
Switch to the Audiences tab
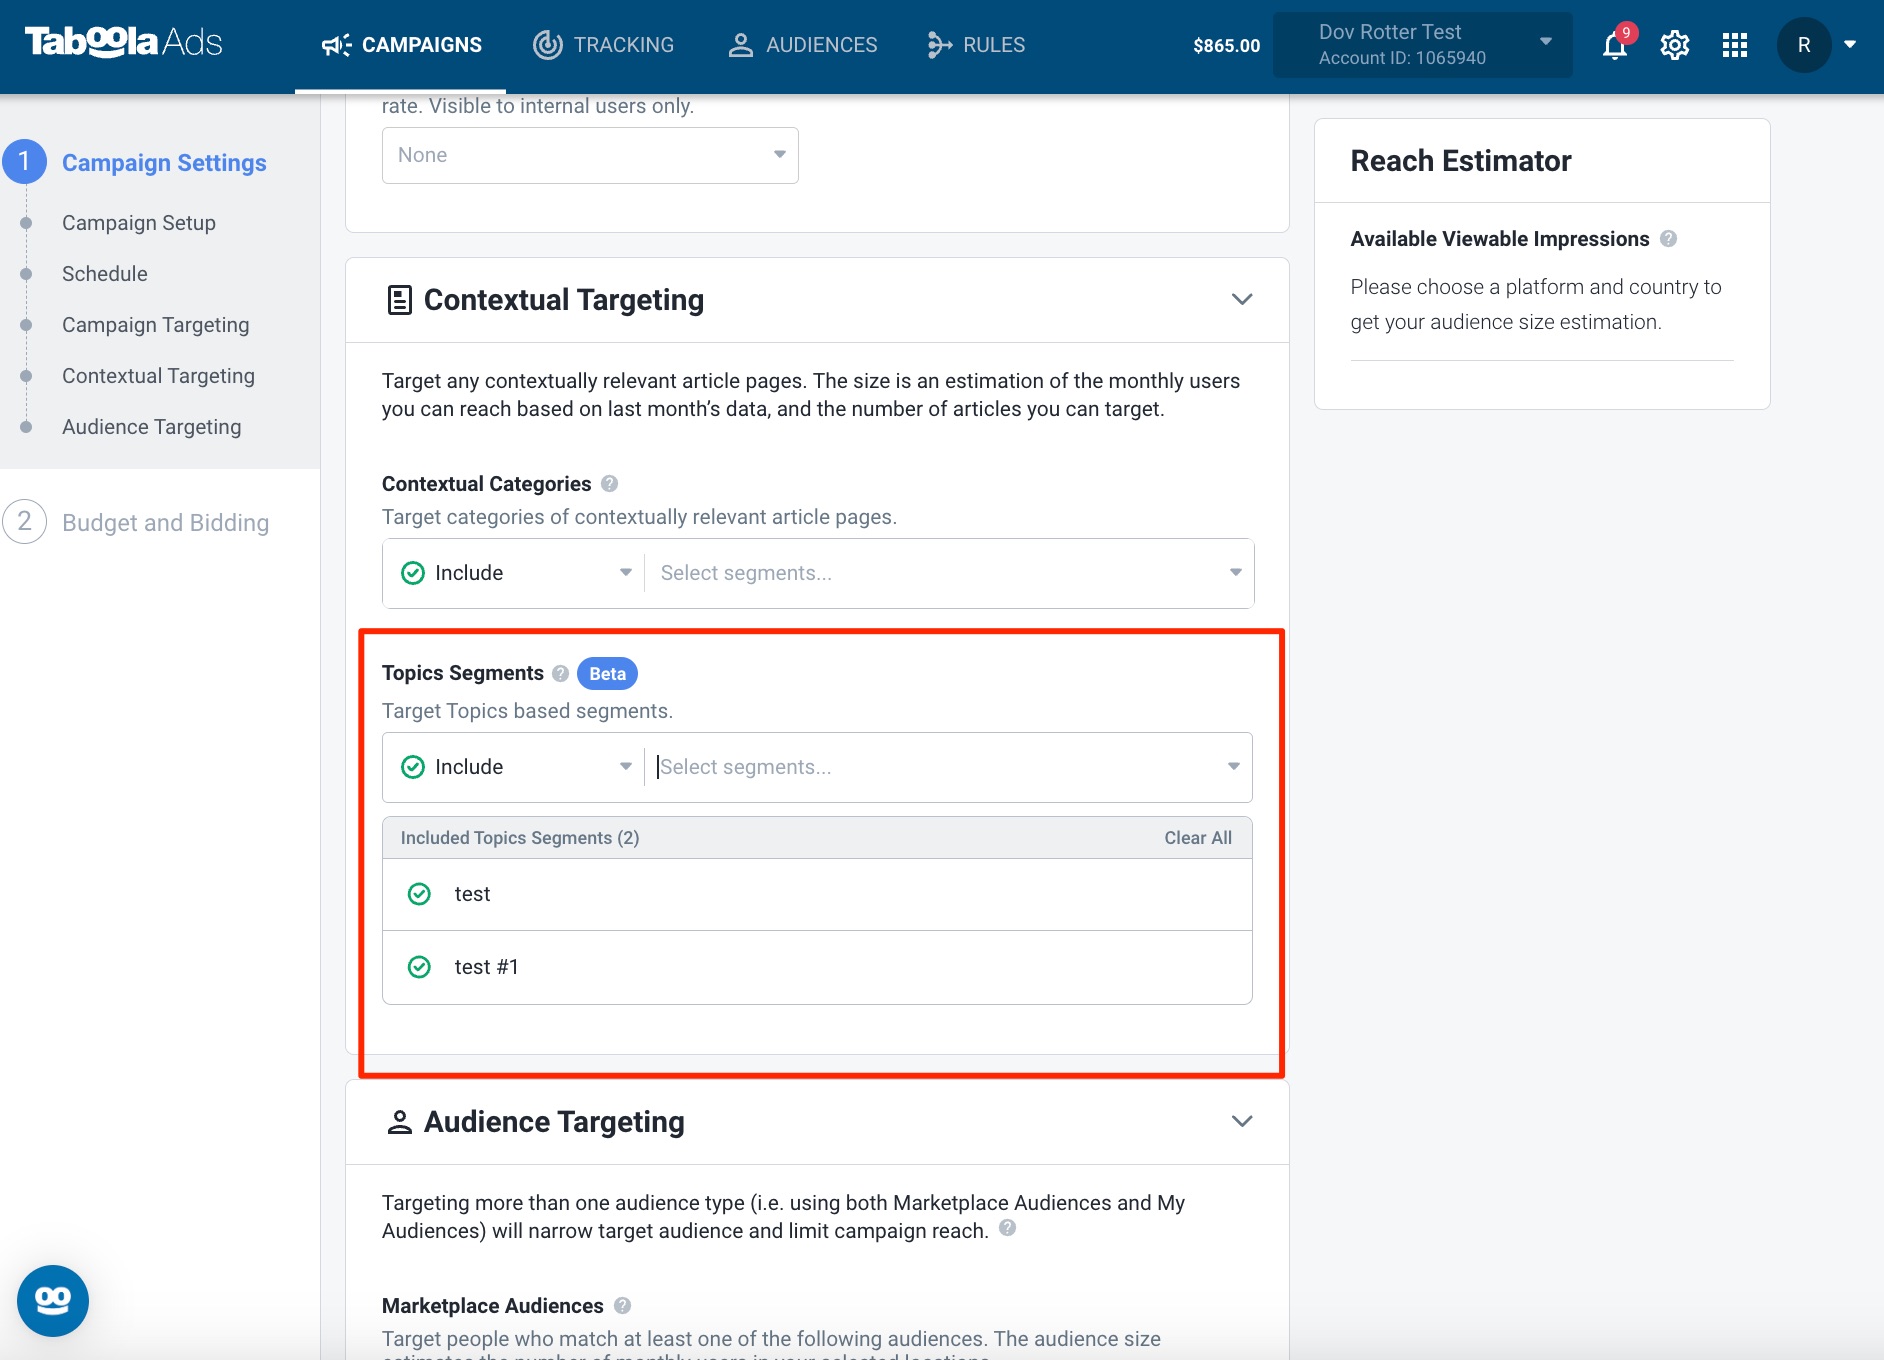point(802,45)
